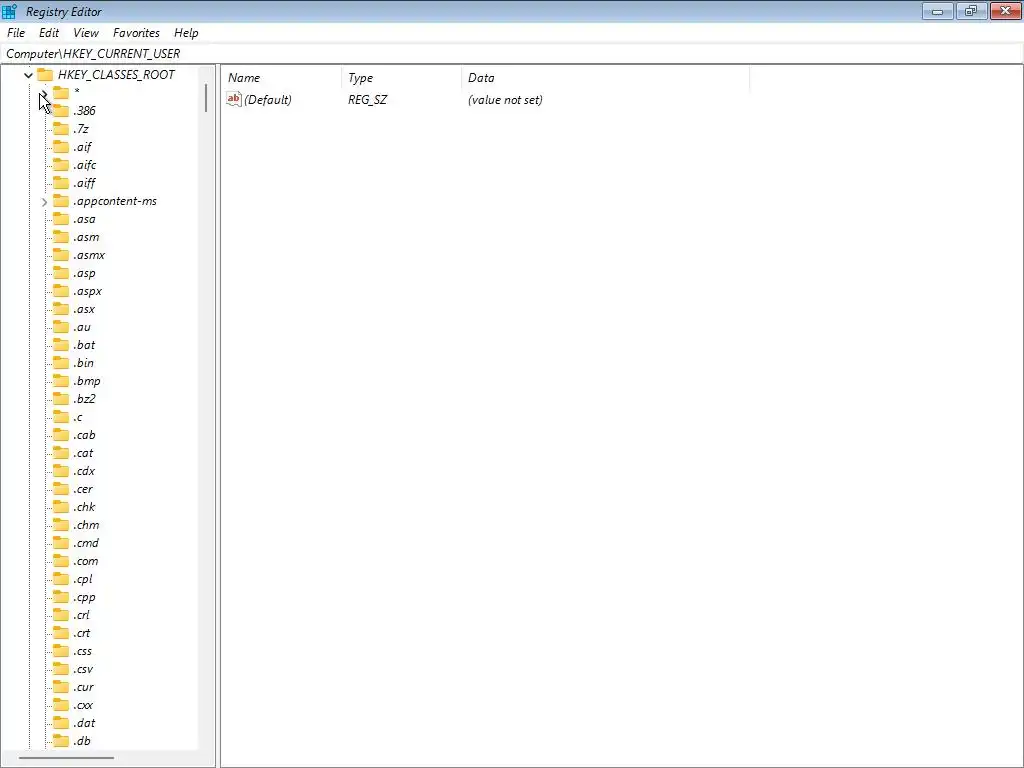Select the .cxx registry key

[83, 705]
